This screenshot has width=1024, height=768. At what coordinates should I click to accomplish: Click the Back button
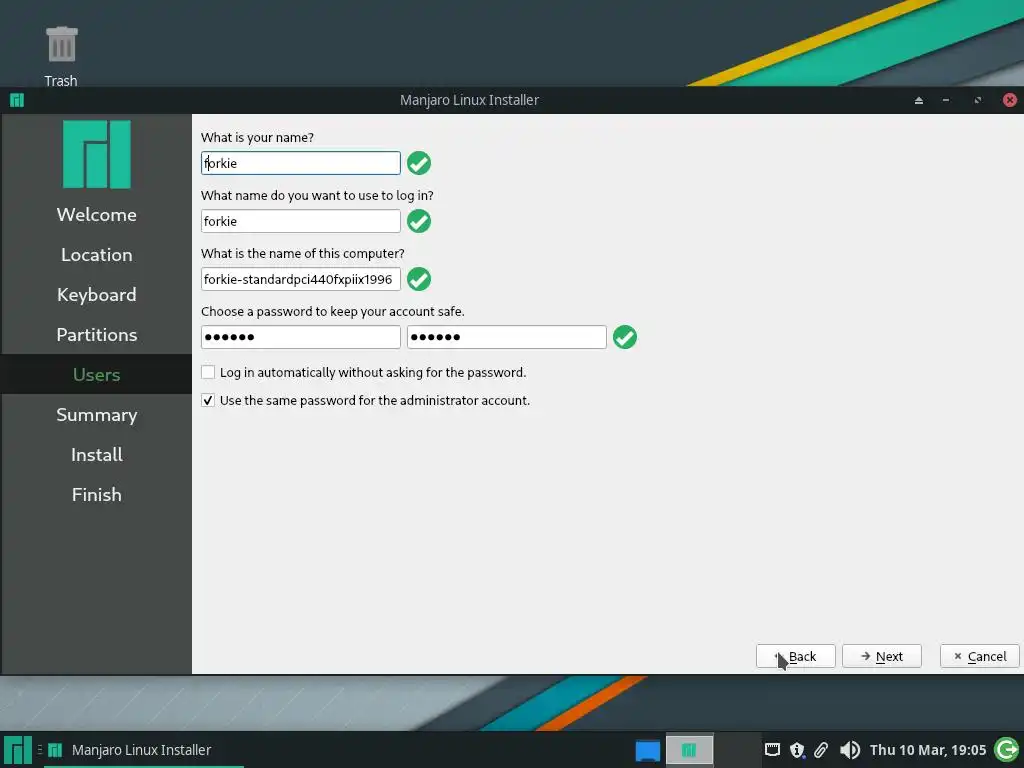point(795,656)
